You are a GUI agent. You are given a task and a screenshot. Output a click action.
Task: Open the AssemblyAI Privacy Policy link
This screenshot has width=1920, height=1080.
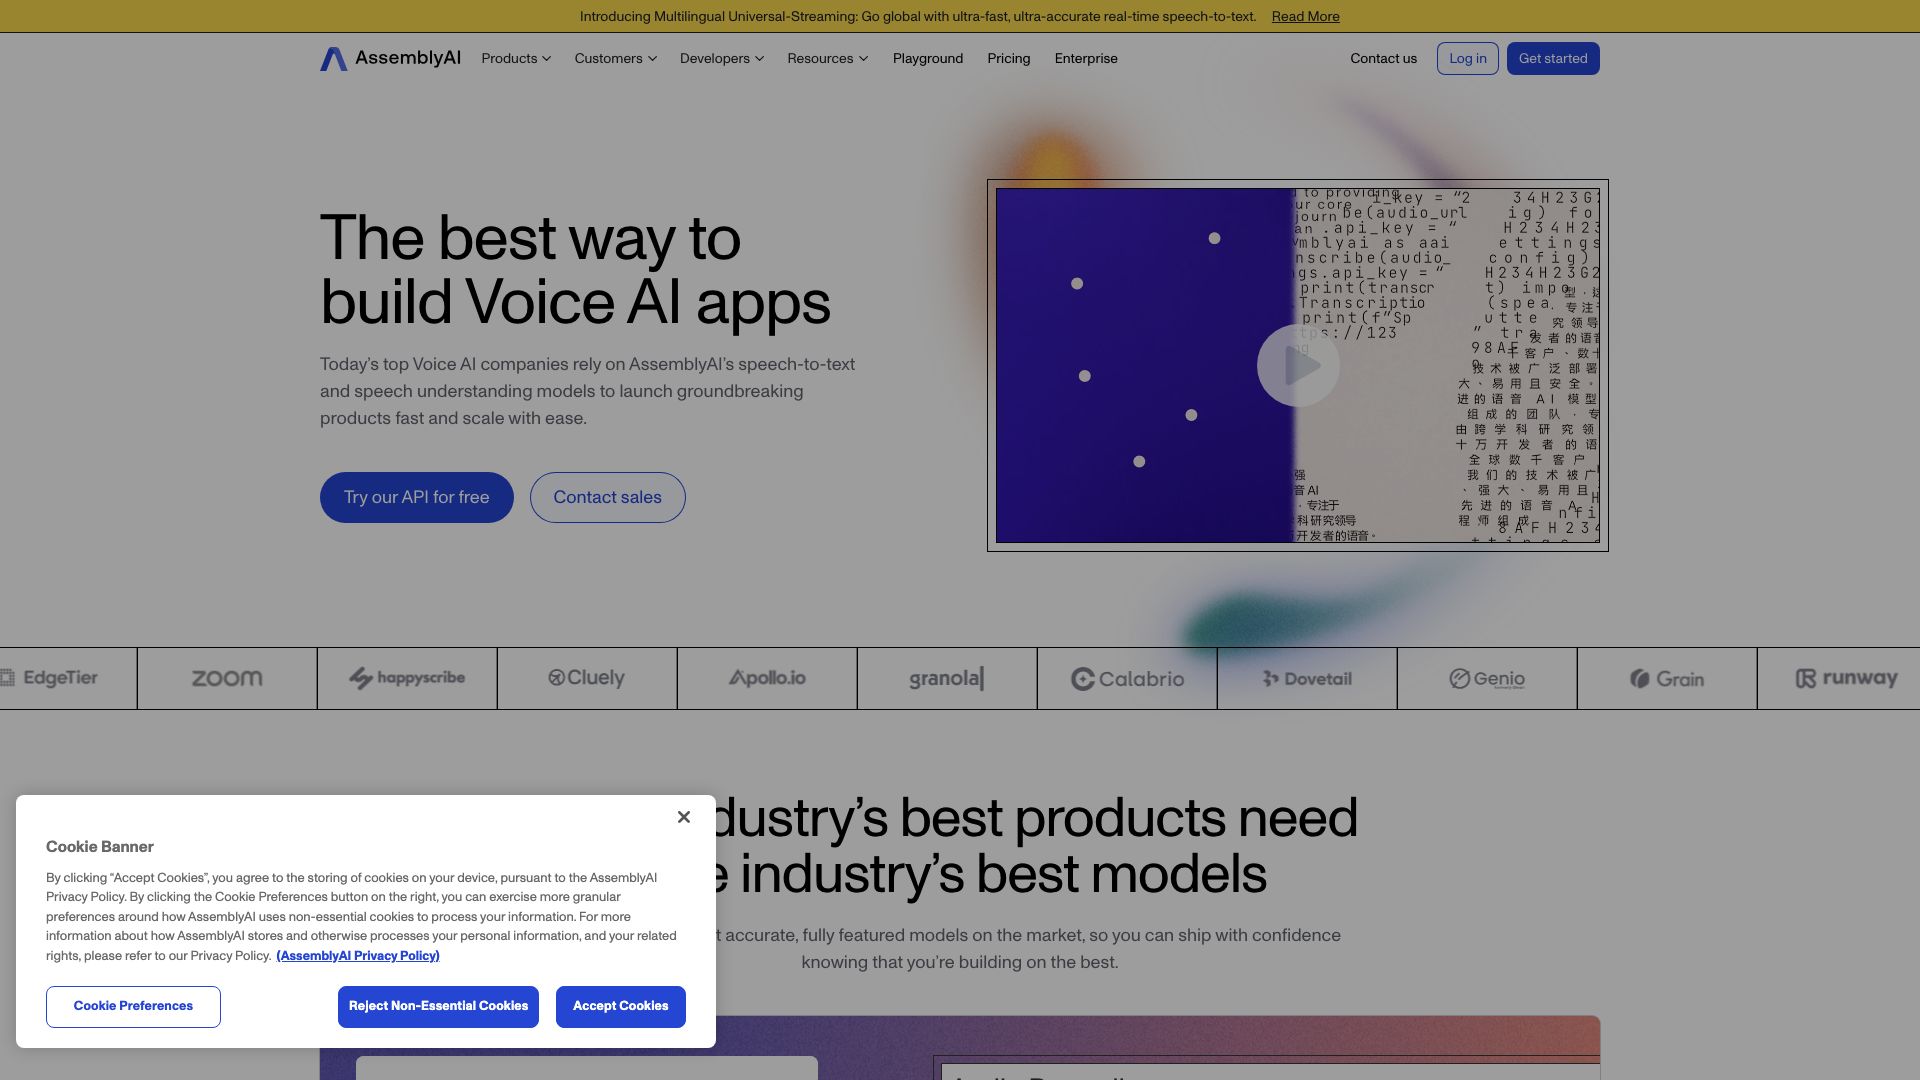(x=358, y=956)
